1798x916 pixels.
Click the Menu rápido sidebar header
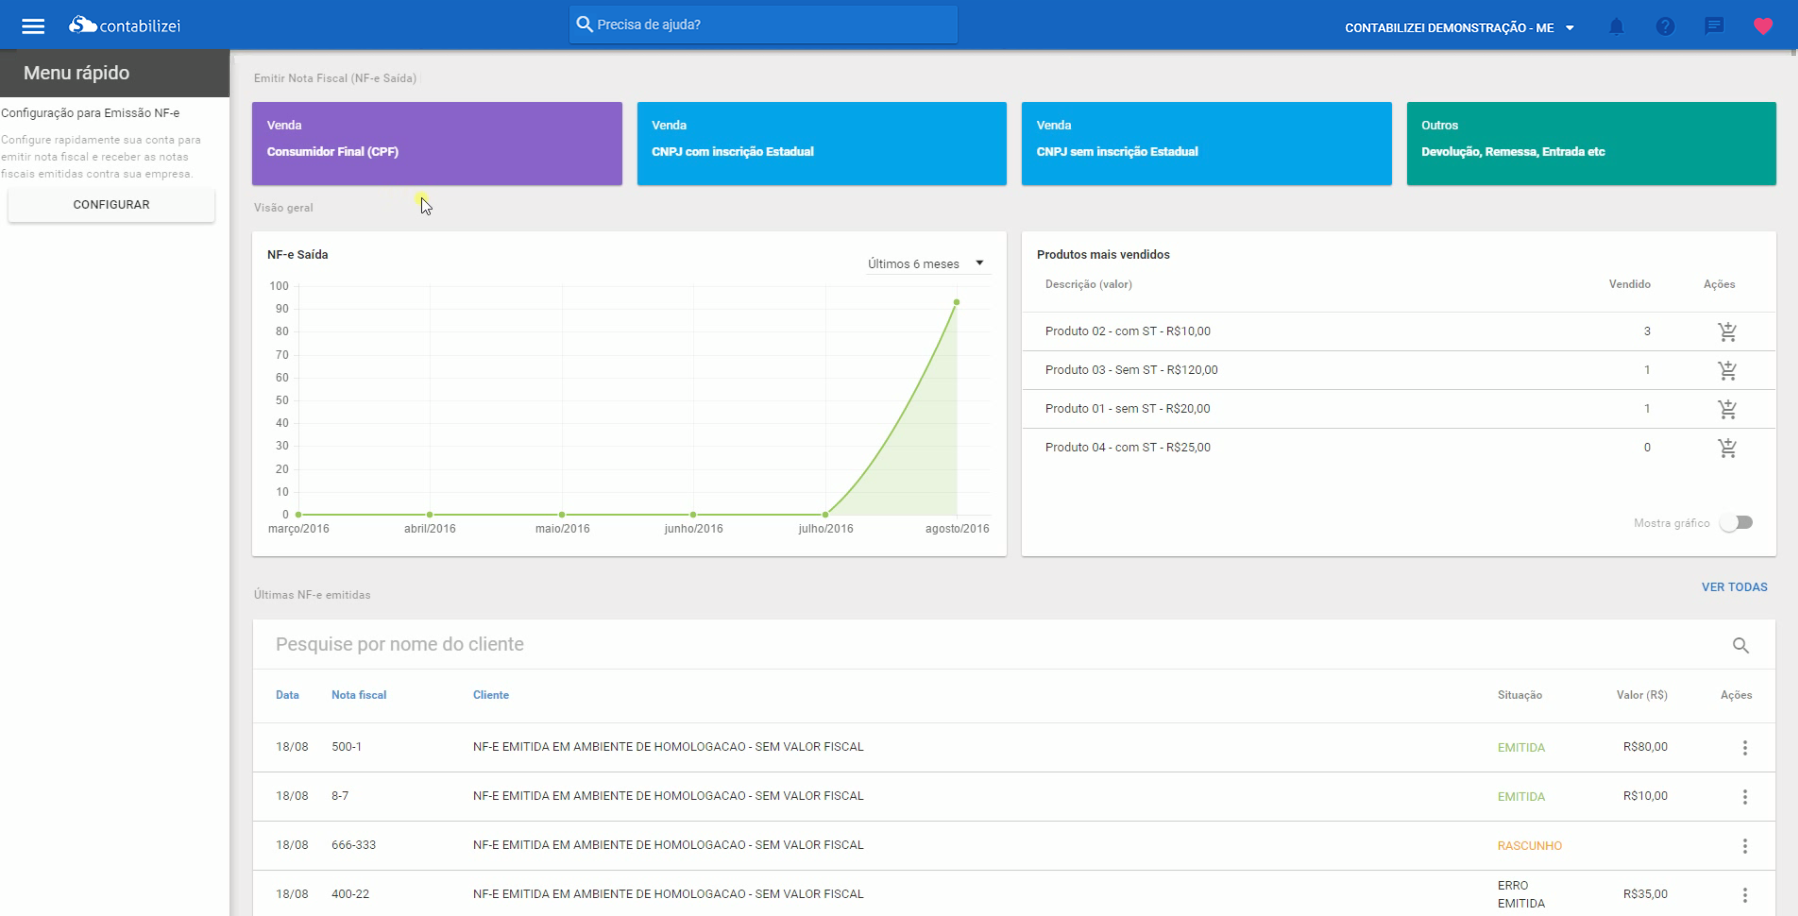pos(115,73)
